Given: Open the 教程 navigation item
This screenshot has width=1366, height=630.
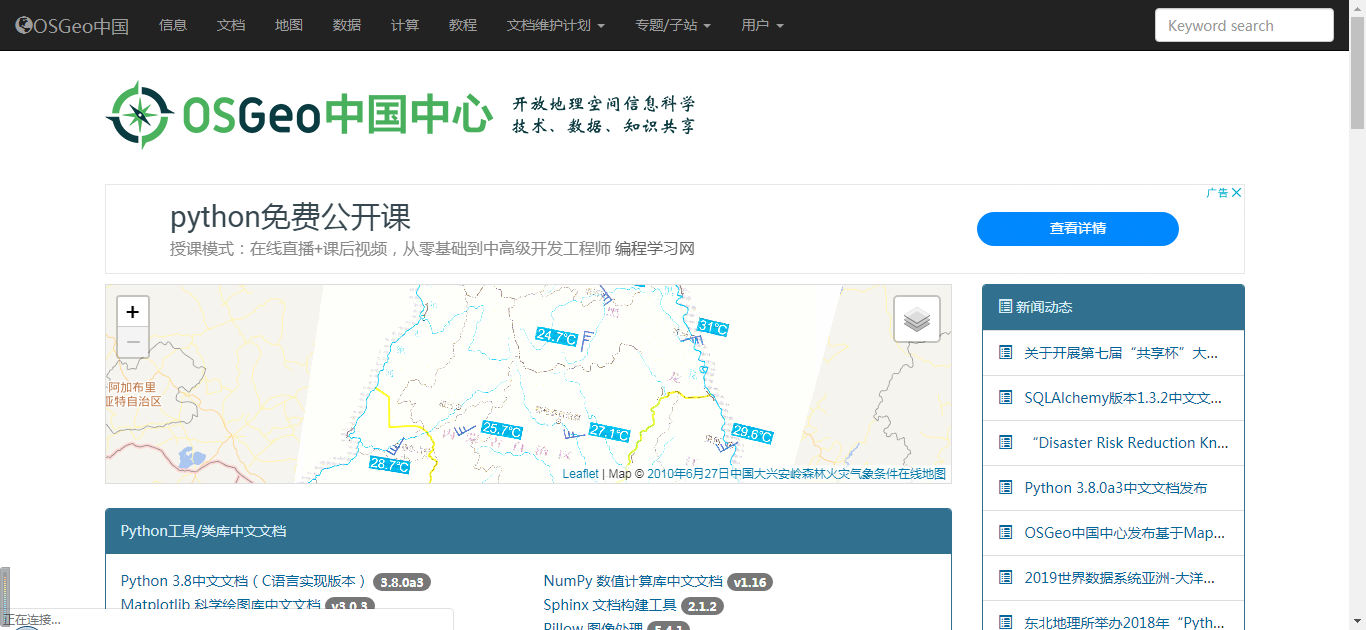Looking at the screenshot, I should click(463, 25).
